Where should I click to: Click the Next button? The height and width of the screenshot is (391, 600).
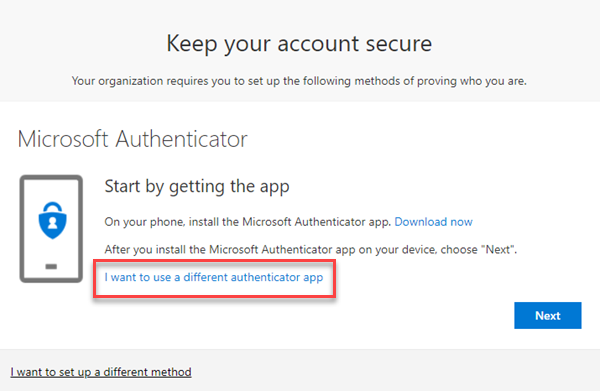[548, 315]
